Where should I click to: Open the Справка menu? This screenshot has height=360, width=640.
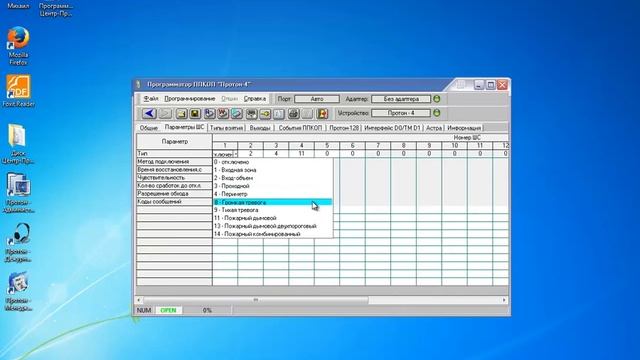click(254, 99)
